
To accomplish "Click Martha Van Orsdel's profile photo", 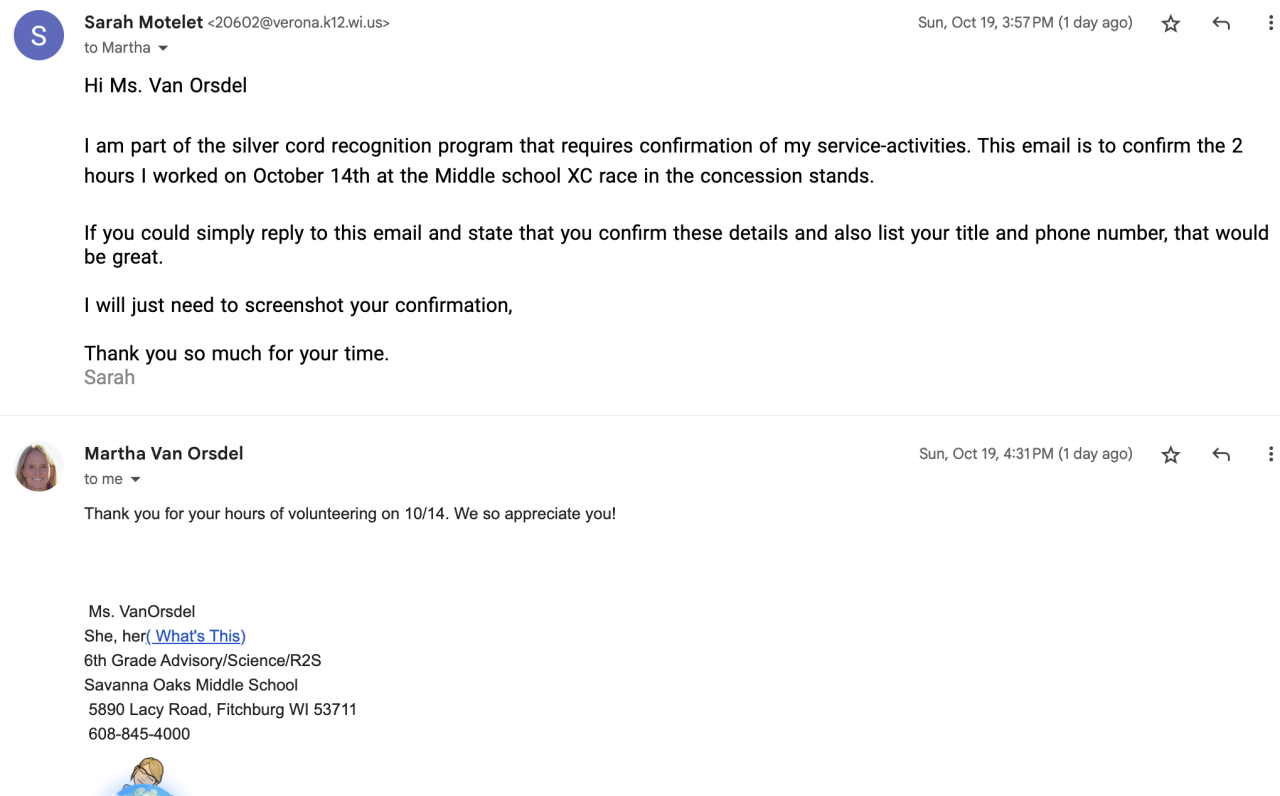I will [39, 467].
